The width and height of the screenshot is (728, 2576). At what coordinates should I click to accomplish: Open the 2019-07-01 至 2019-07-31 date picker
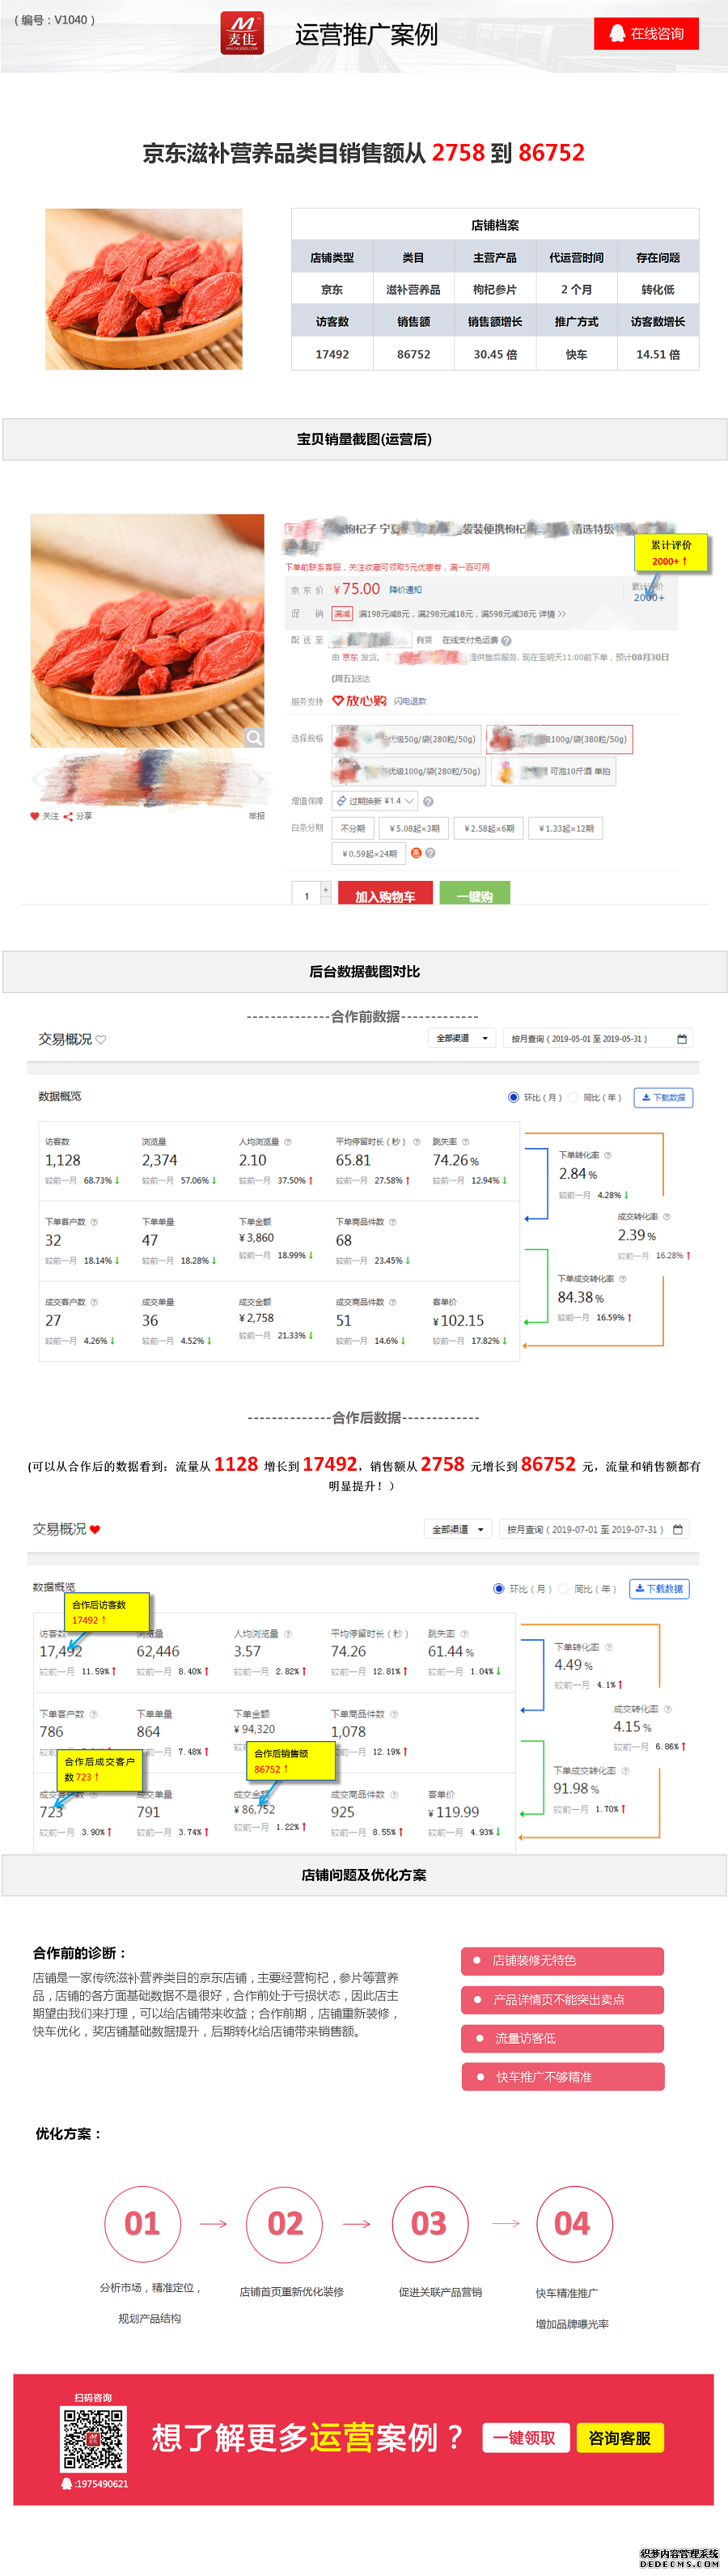594,1529
